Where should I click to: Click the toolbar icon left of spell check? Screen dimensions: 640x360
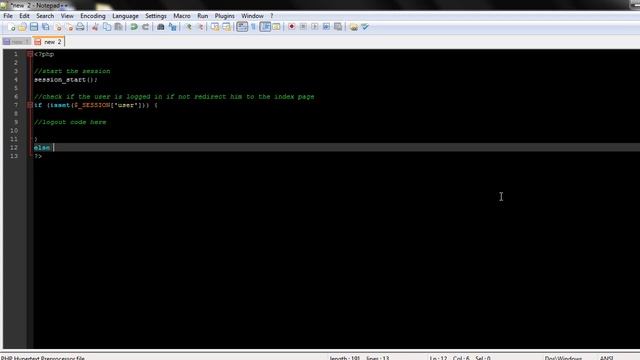(353, 27)
